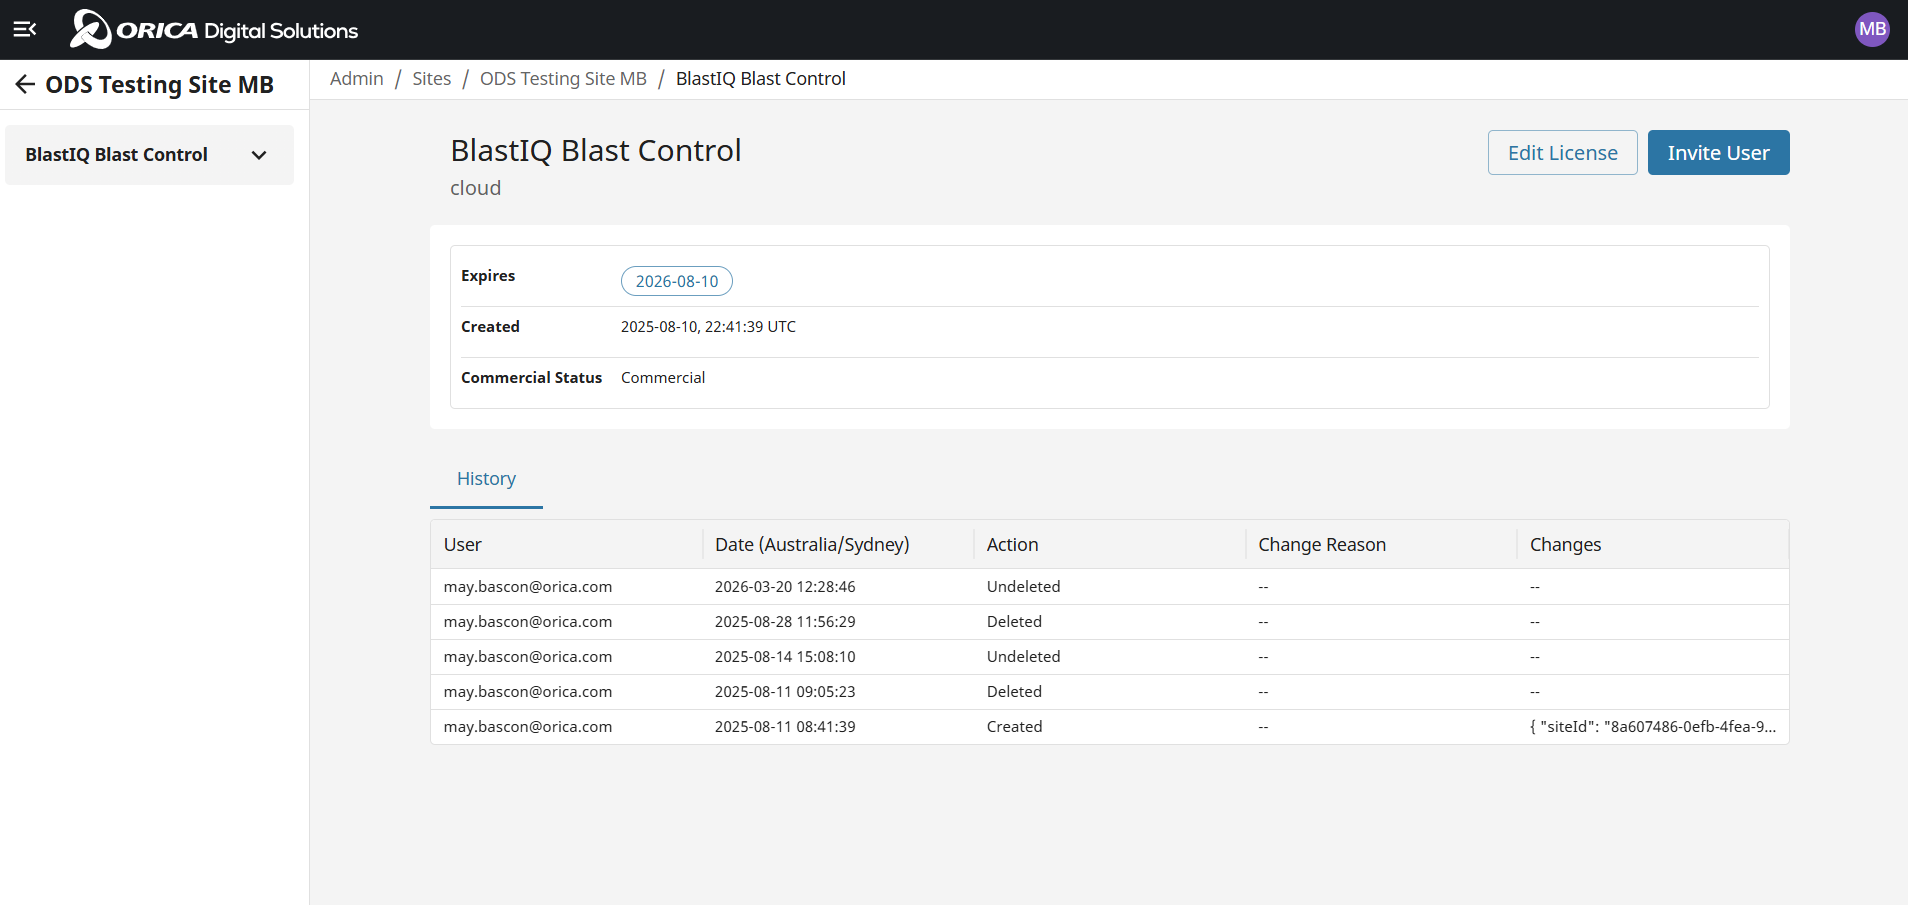Click the Commercial status value
This screenshot has height=905, width=1908.
pos(663,378)
